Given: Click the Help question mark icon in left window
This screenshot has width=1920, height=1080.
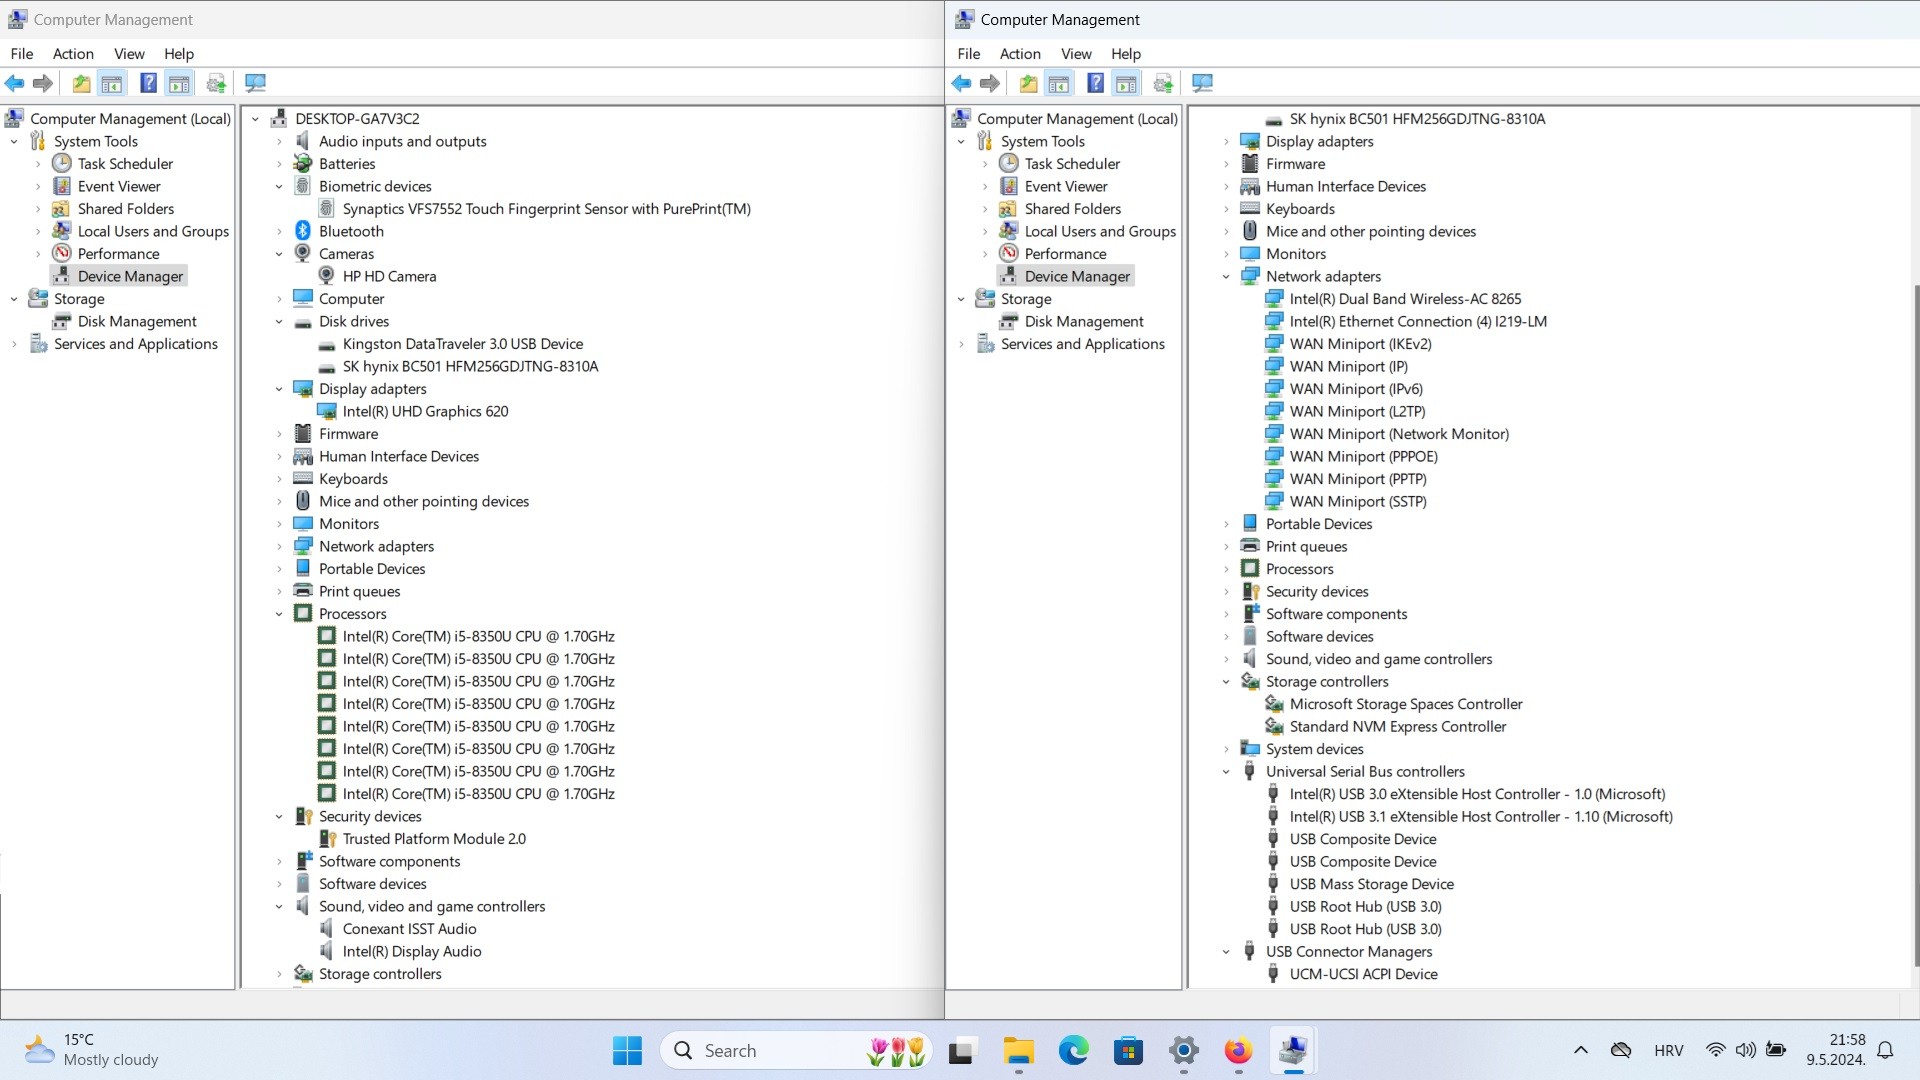Looking at the screenshot, I should (x=148, y=84).
